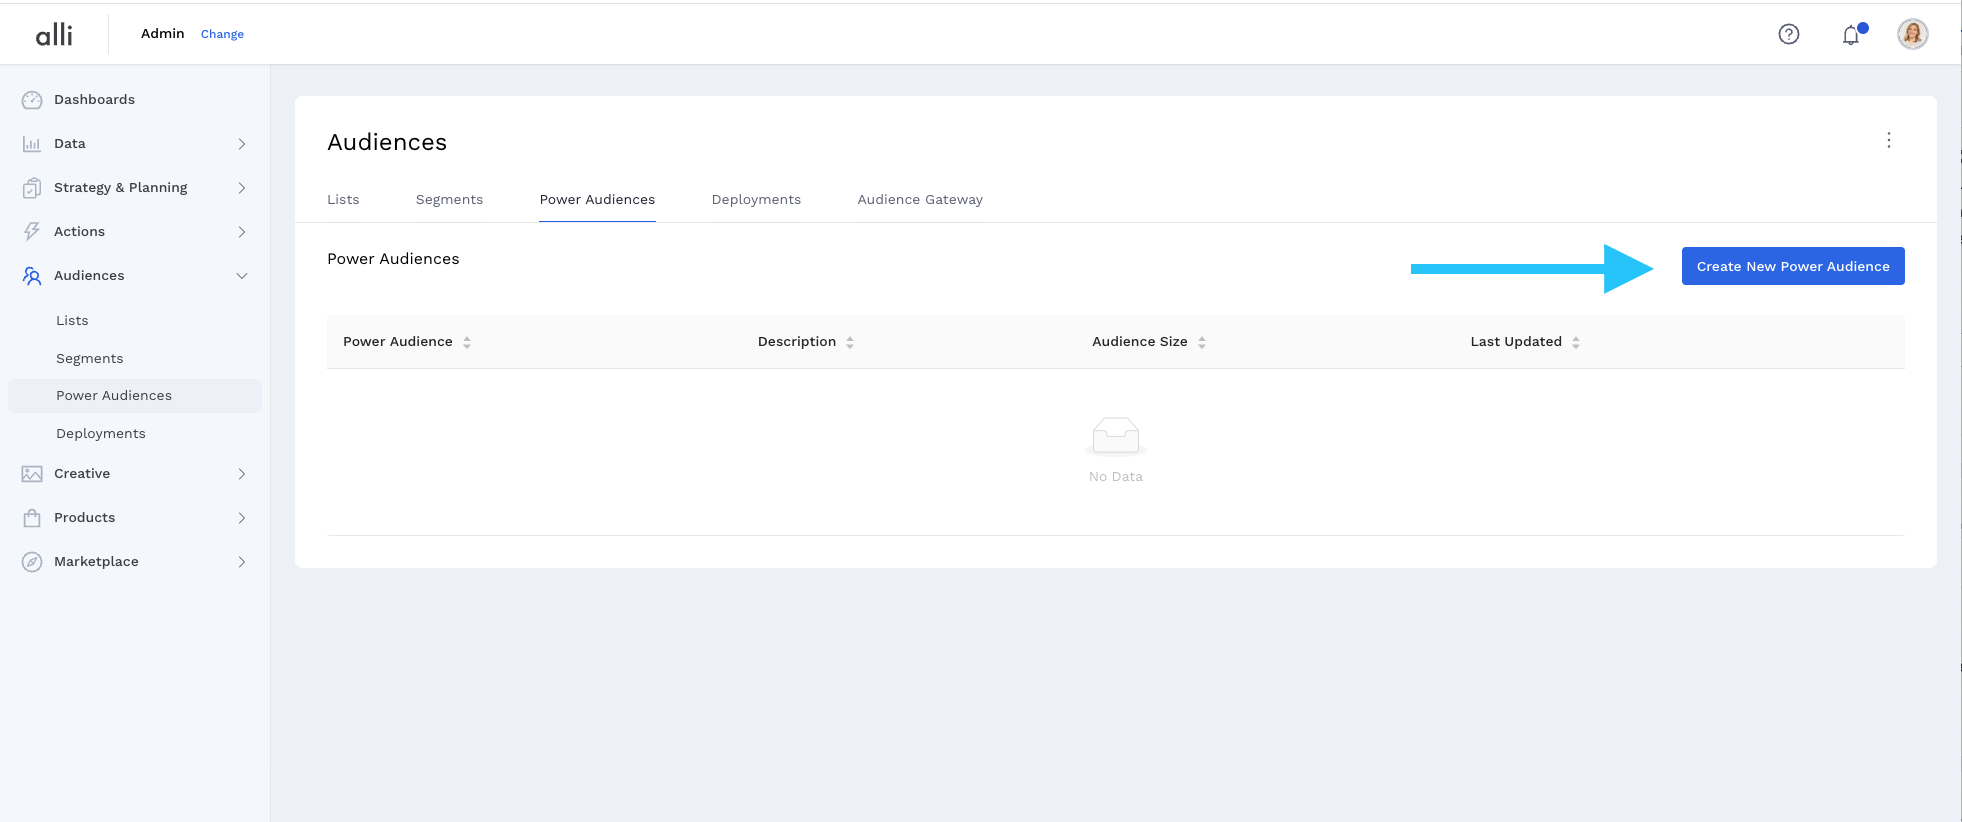This screenshot has height=822, width=1962.
Task: Click the alli logo
Action: (54, 34)
